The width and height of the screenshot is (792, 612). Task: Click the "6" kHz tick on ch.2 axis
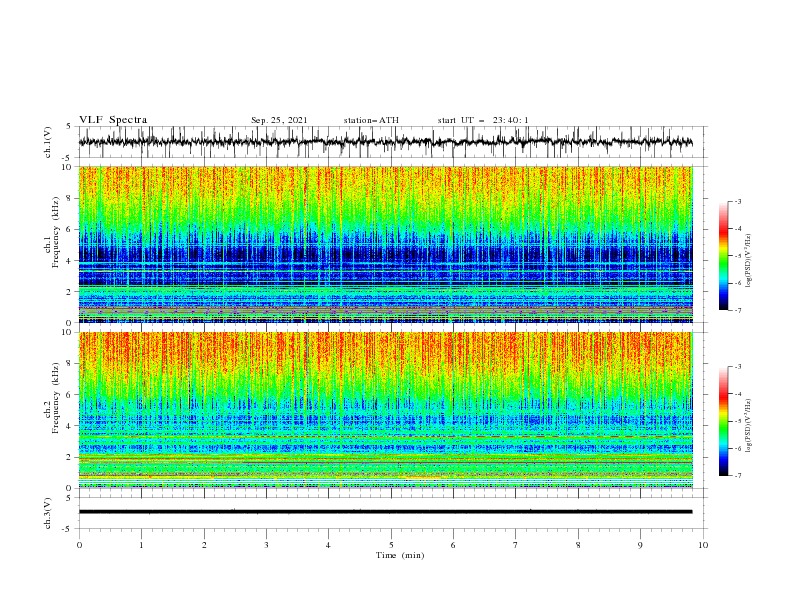point(70,395)
